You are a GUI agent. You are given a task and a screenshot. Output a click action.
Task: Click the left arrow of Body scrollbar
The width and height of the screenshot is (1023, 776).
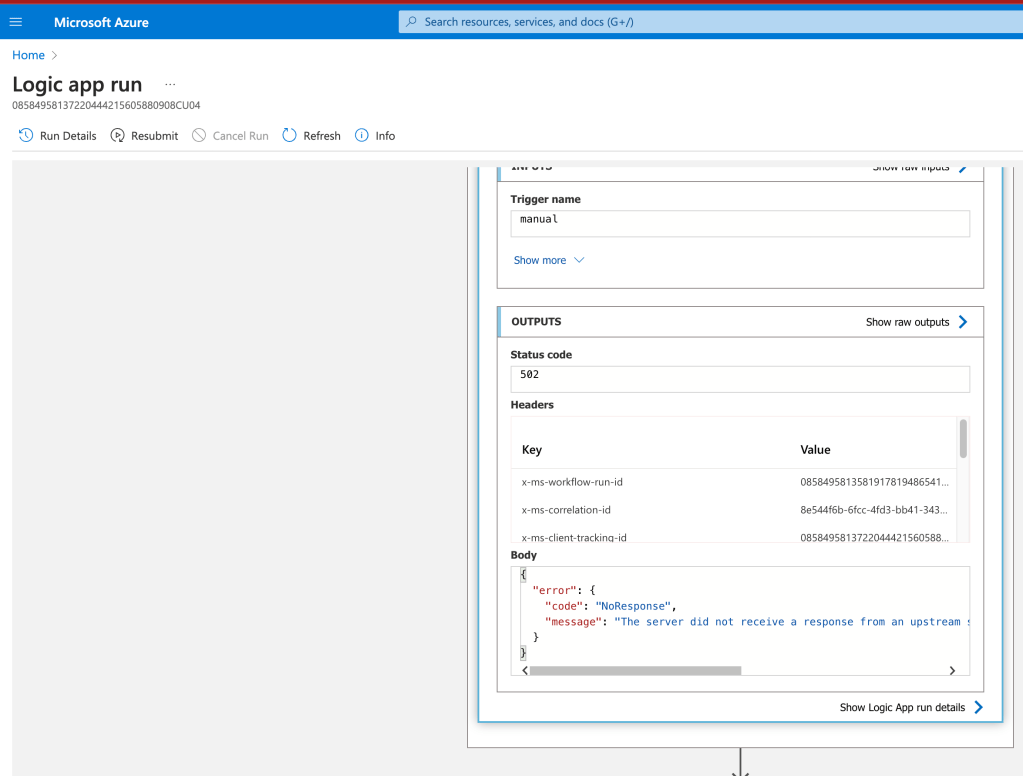click(x=525, y=670)
